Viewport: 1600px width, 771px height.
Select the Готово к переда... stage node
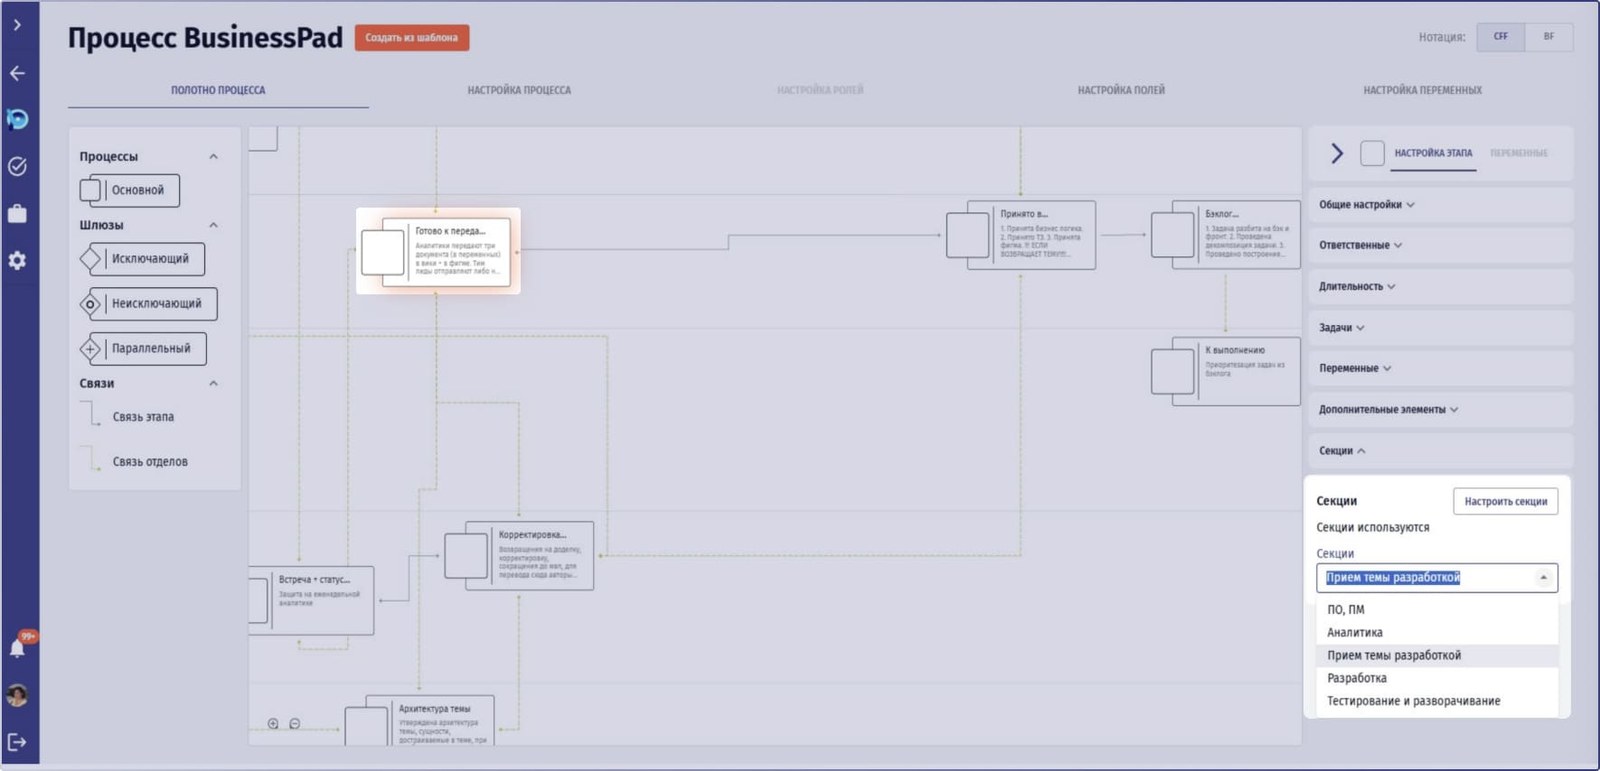[436, 252]
